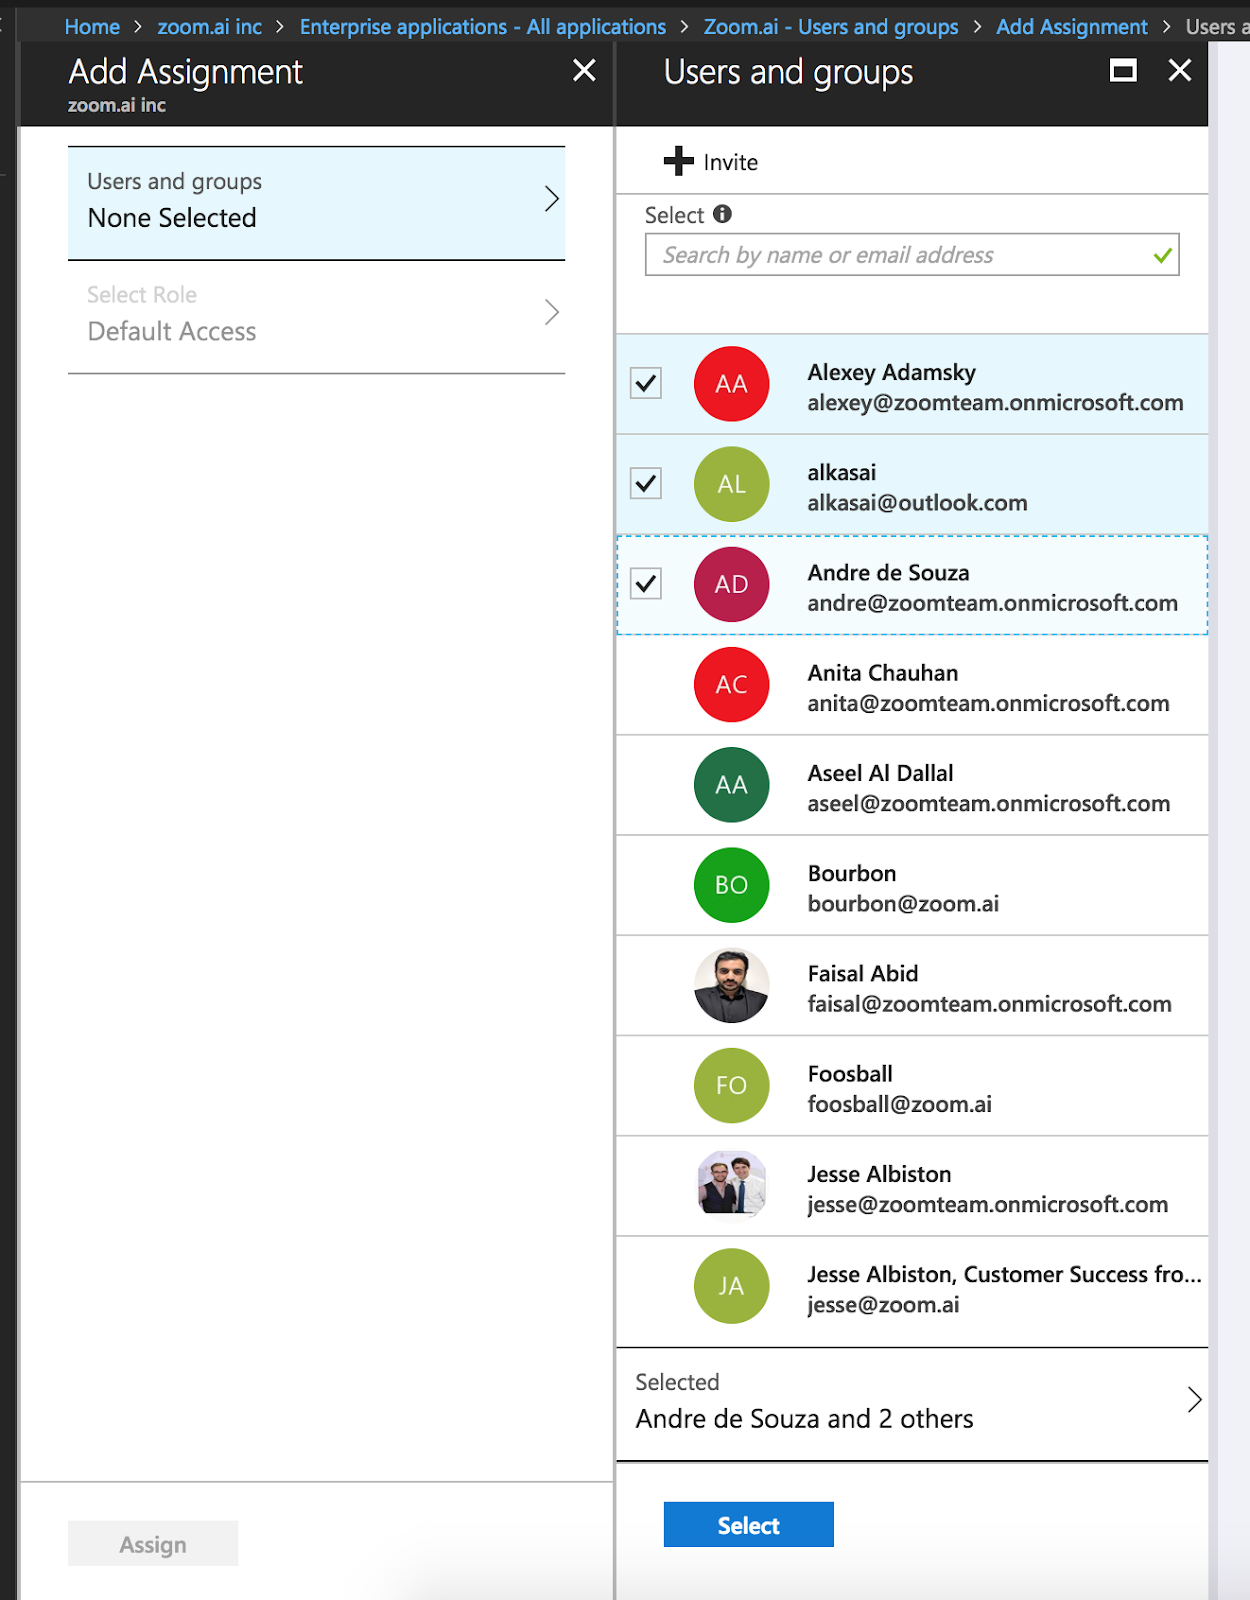The image size is (1250, 1600).
Task: Uncheck Alexey Adamsky's checkbox
Action: point(646,383)
